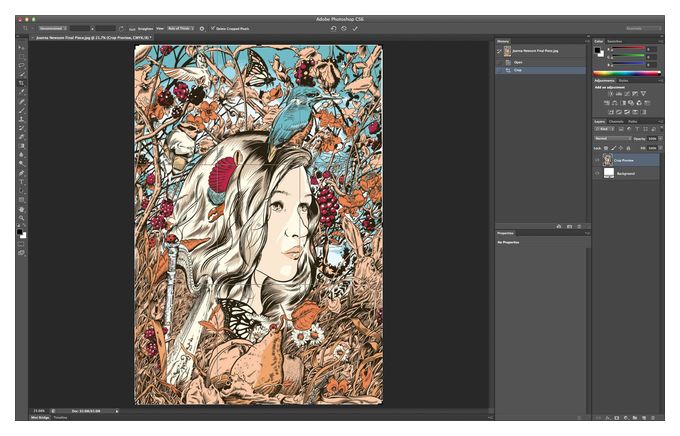This screenshot has height=436, width=680.
Task: Select the Dodge tool
Action: 21,164
